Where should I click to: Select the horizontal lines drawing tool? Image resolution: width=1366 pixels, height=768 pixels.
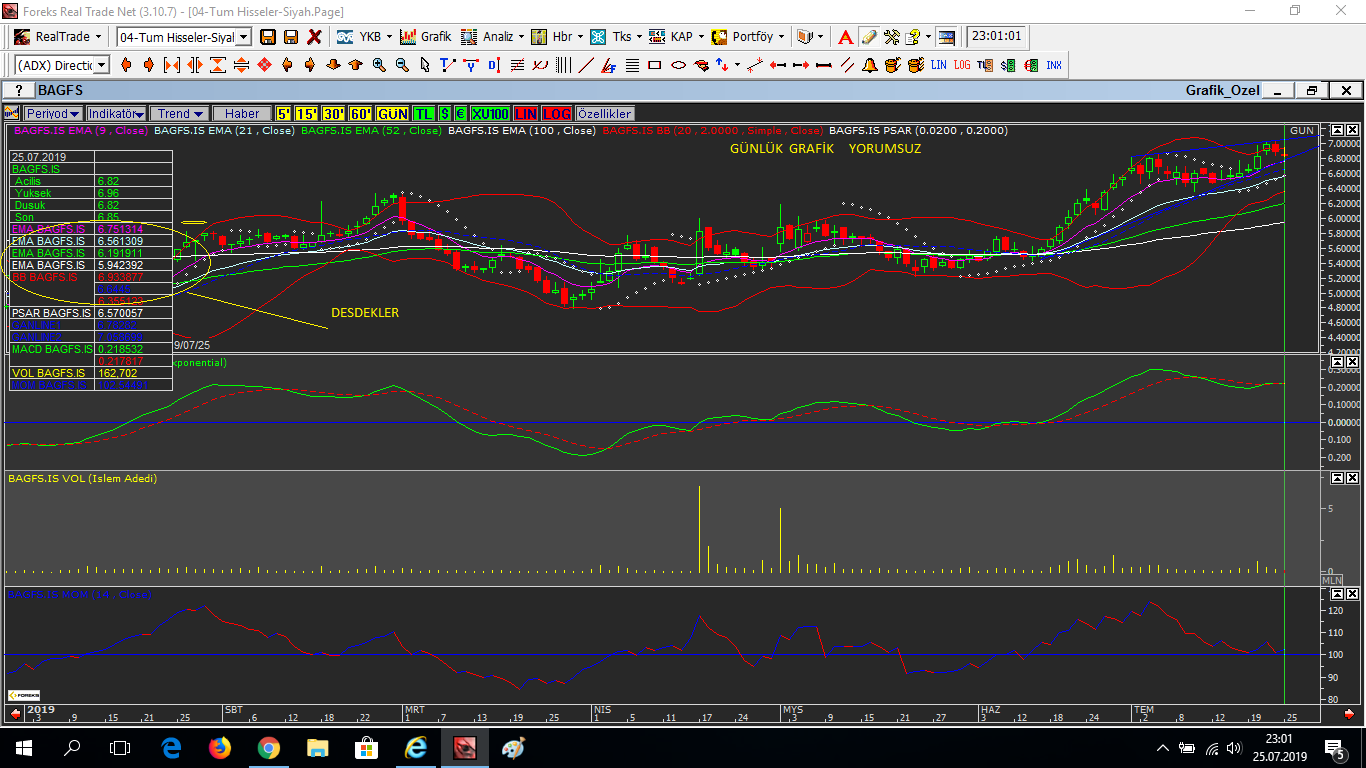pyautogui.click(x=632, y=65)
